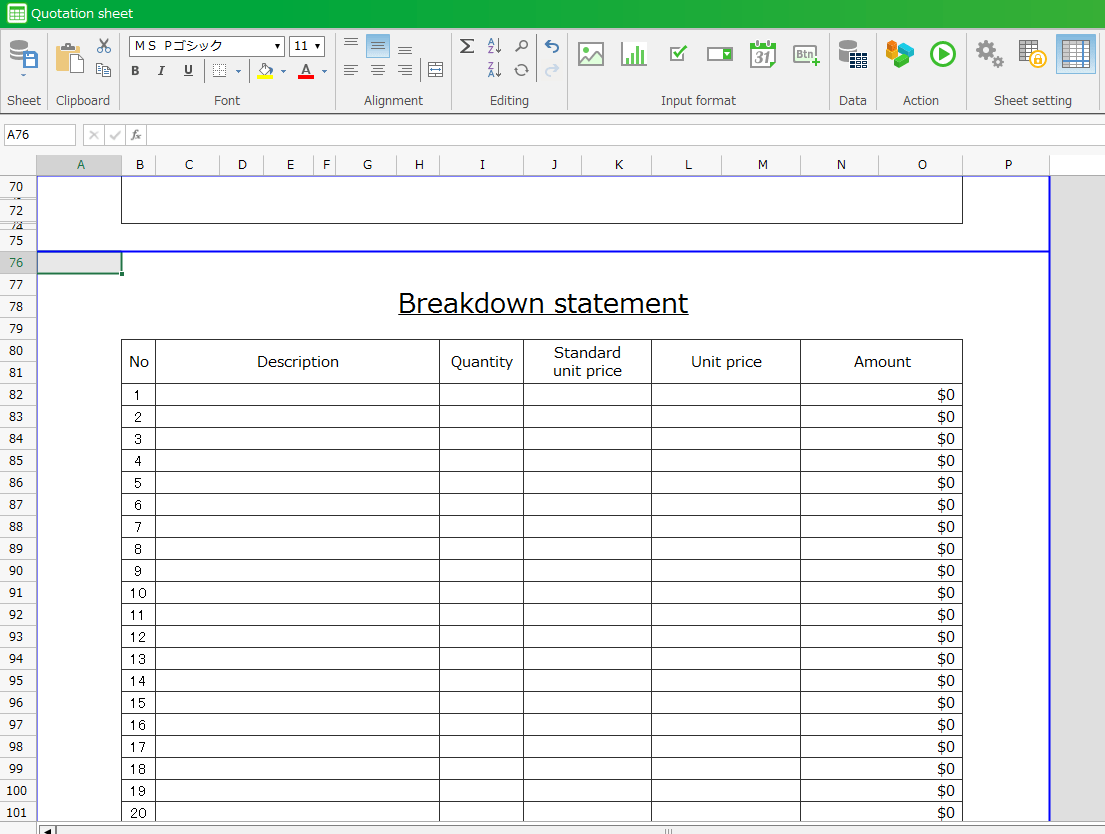The image size is (1105, 834).
Task: Open the Data database table icon
Action: [852, 55]
